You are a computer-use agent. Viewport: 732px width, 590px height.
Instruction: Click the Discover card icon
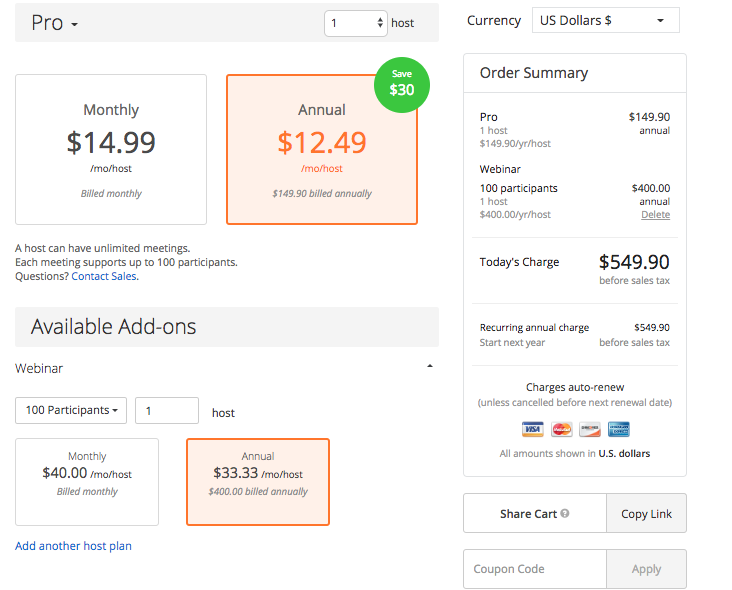click(590, 429)
